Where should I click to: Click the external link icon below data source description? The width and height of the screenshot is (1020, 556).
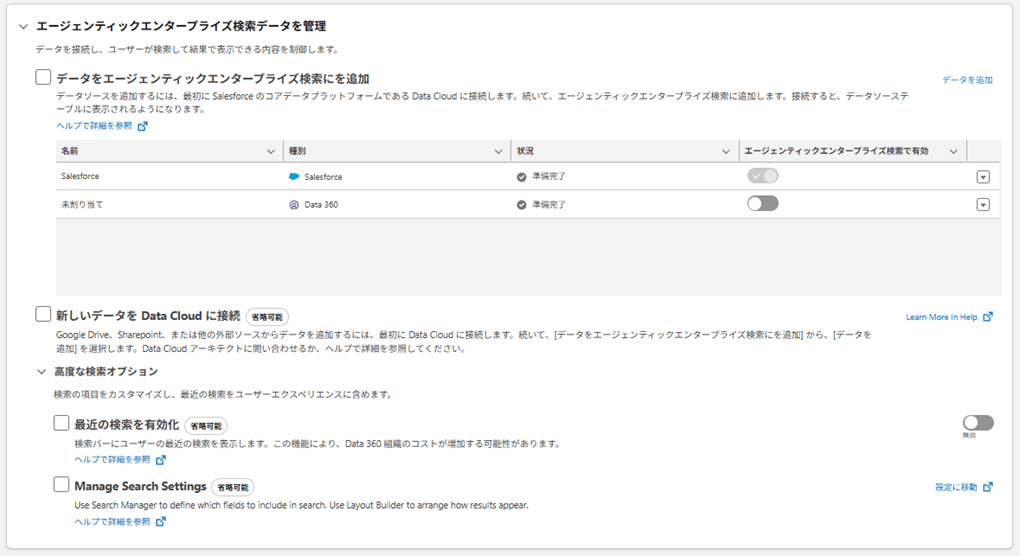142,126
